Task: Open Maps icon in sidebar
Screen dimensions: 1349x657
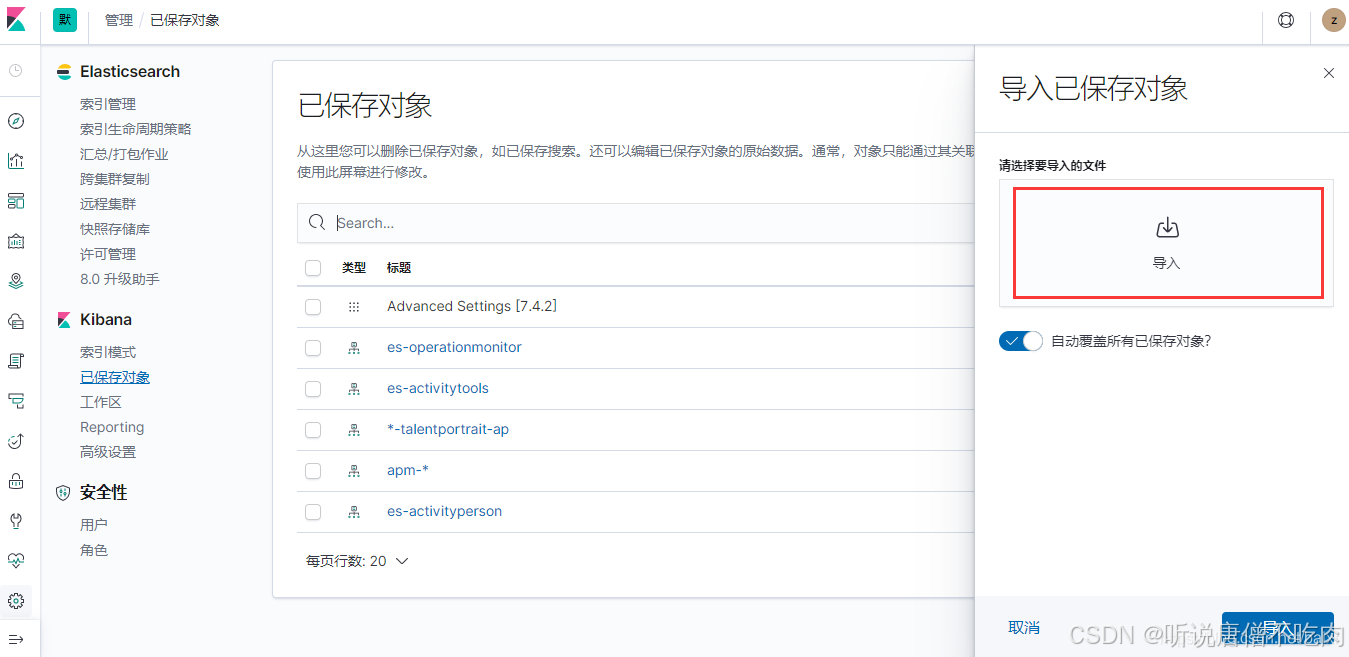Action: pos(16,281)
